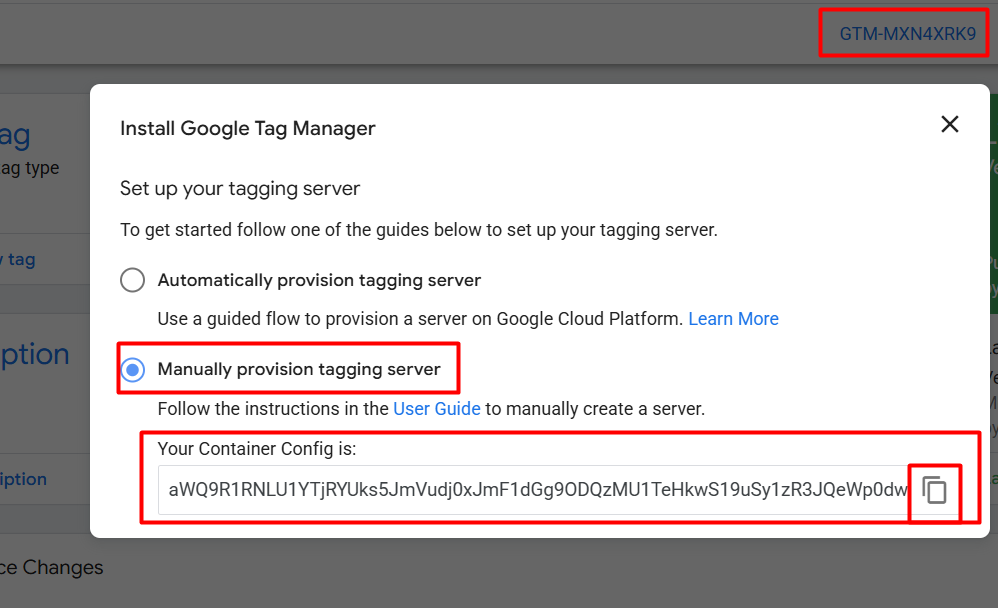Select Automatically provision tagging server option
The image size is (998, 608).
[133, 280]
